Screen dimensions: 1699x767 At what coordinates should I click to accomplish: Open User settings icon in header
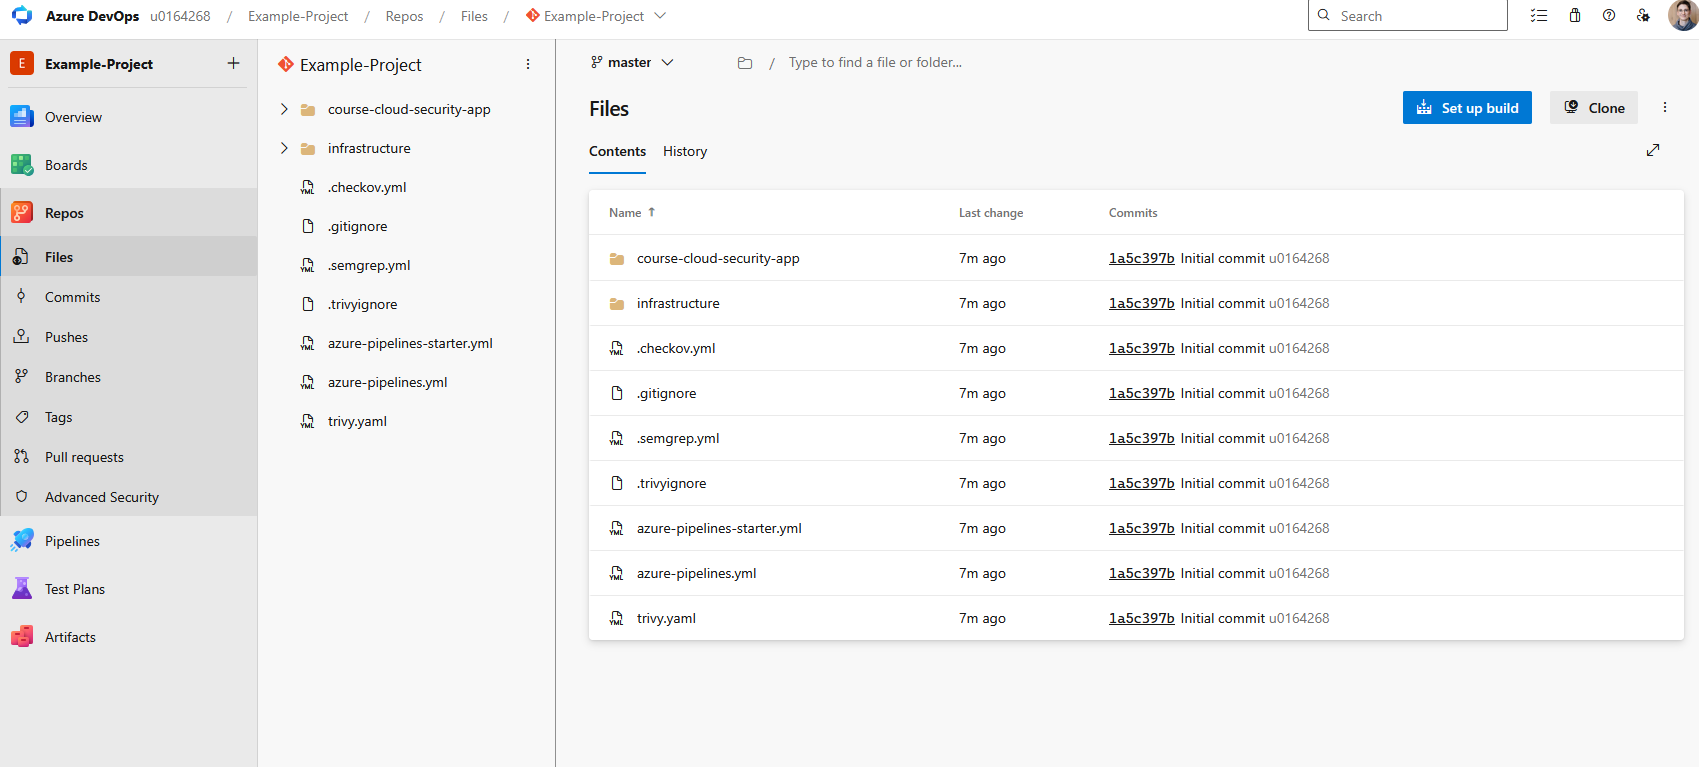[1643, 16]
